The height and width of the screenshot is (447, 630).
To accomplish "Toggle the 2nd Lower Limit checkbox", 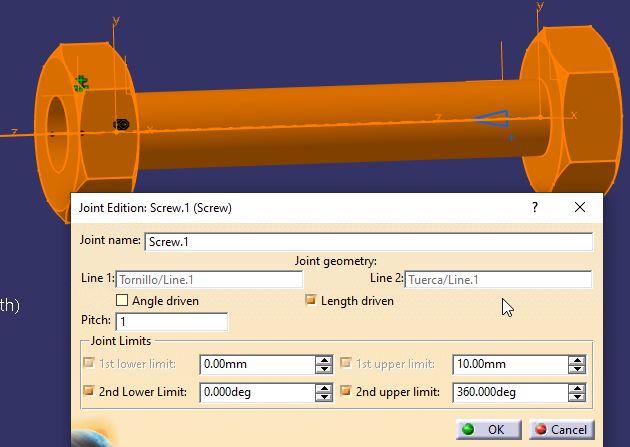I will click(89, 391).
